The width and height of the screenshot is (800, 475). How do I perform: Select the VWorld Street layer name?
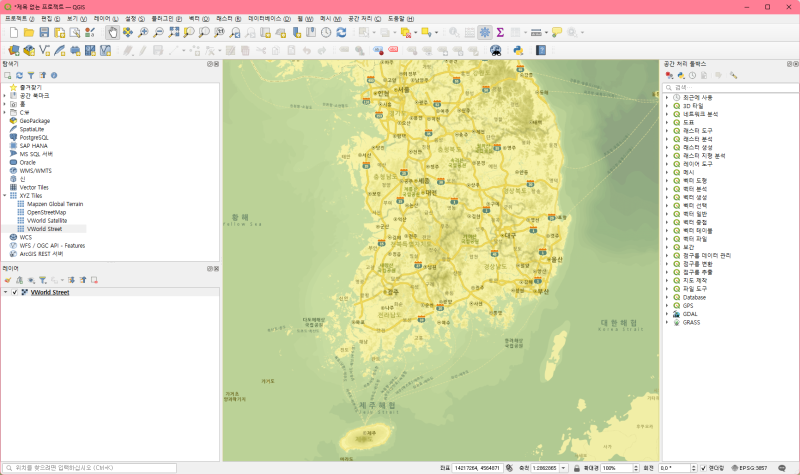[x=50, y=292]
